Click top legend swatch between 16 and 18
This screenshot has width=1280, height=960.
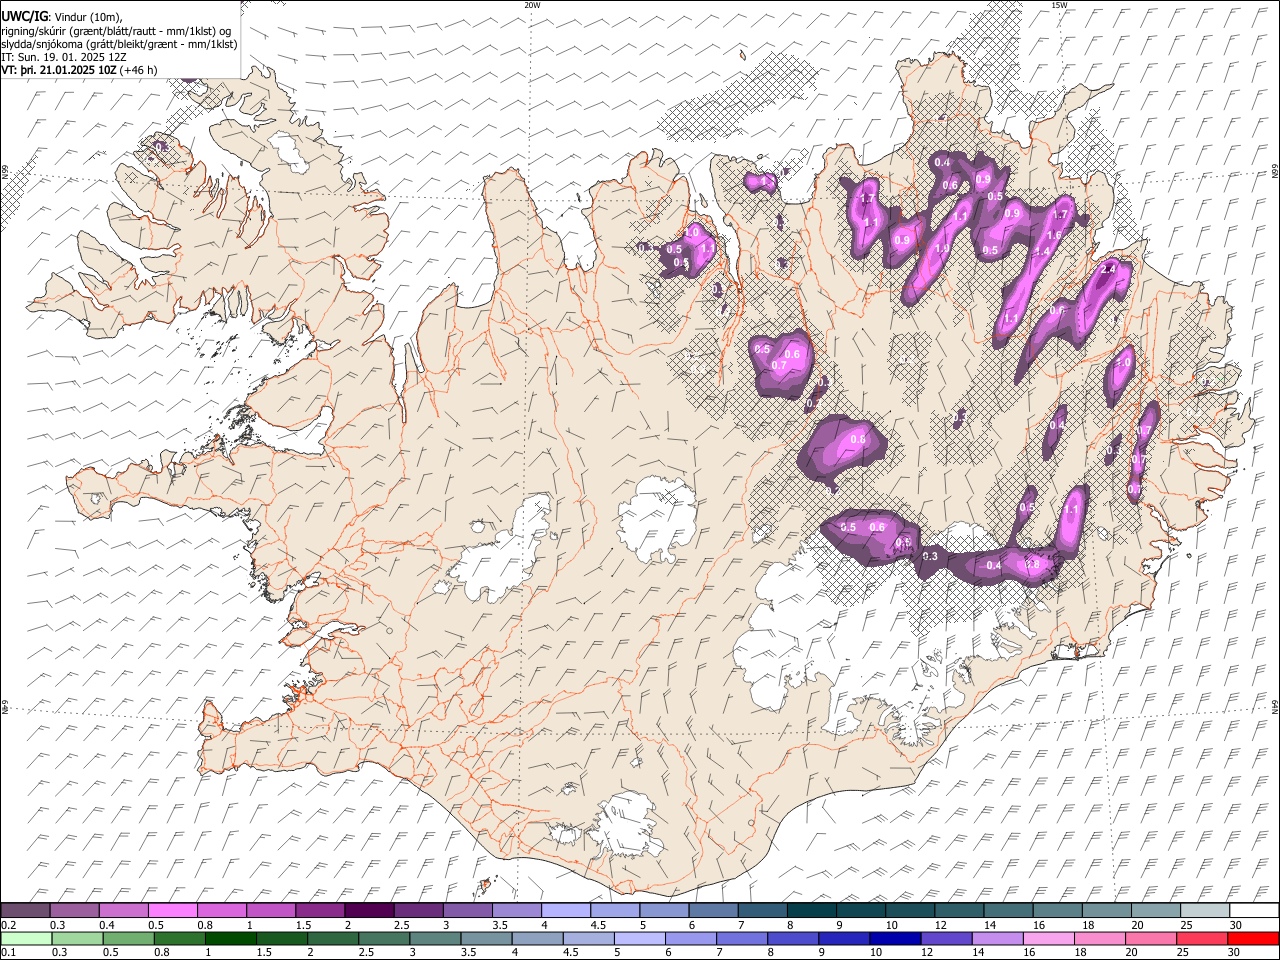click(x=1058, y=911)
